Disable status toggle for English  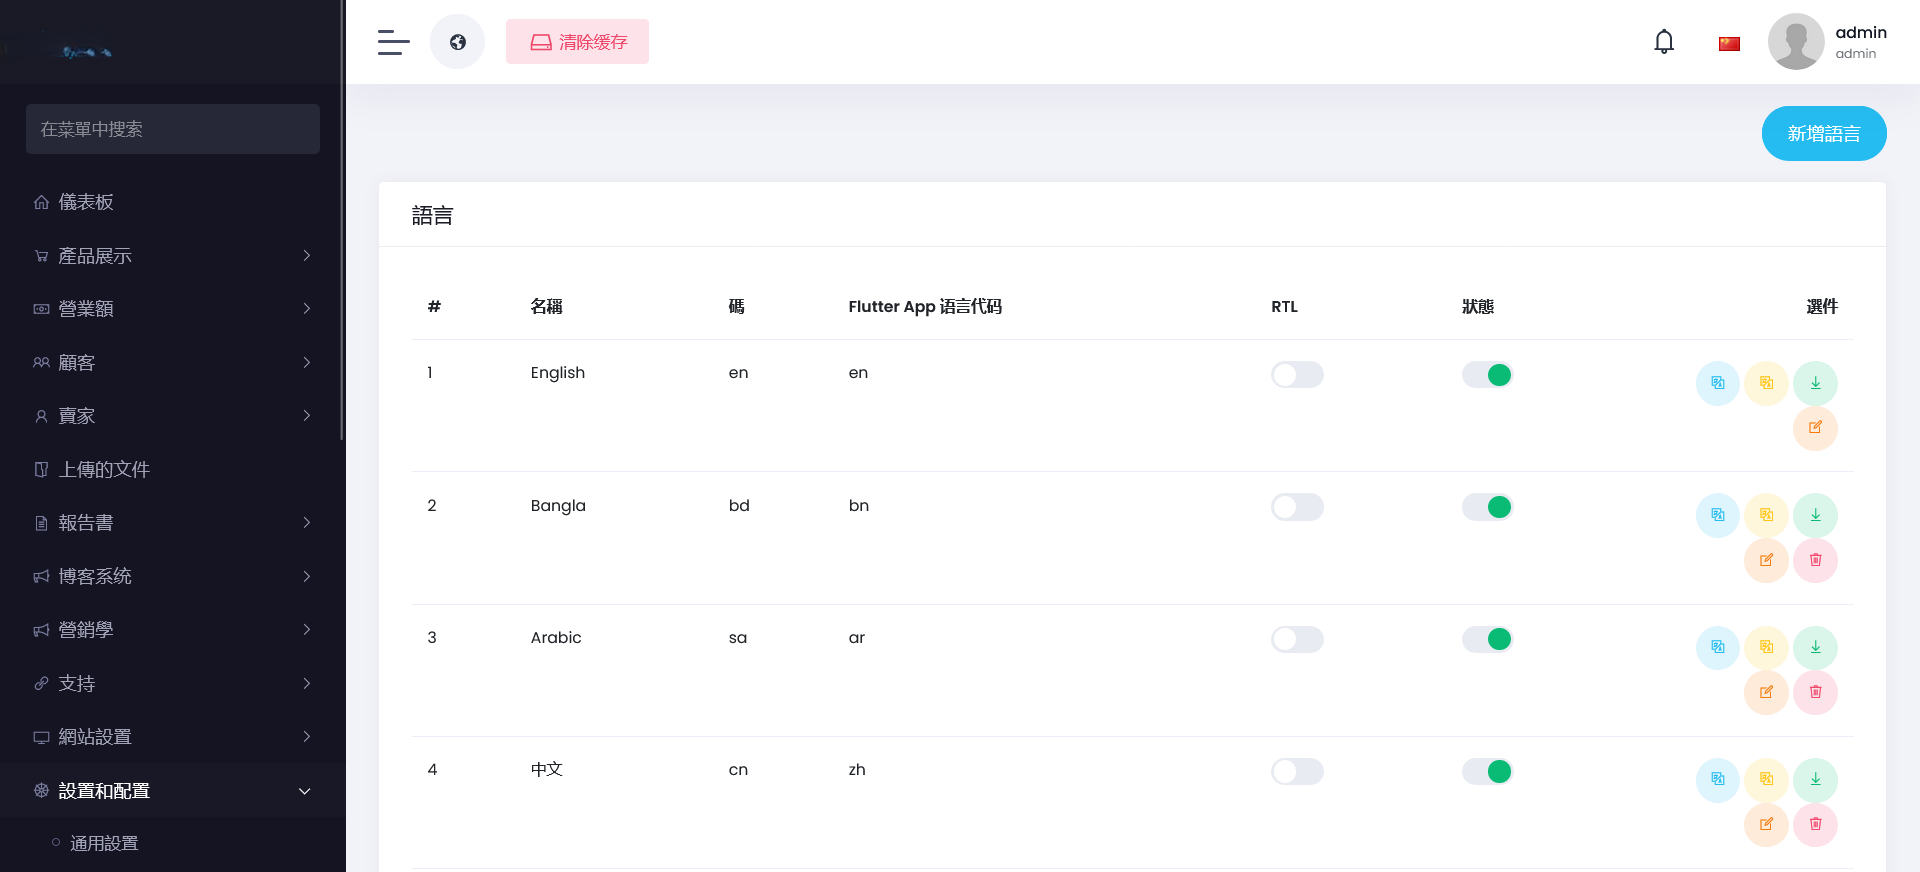[x=1487, y=375]
